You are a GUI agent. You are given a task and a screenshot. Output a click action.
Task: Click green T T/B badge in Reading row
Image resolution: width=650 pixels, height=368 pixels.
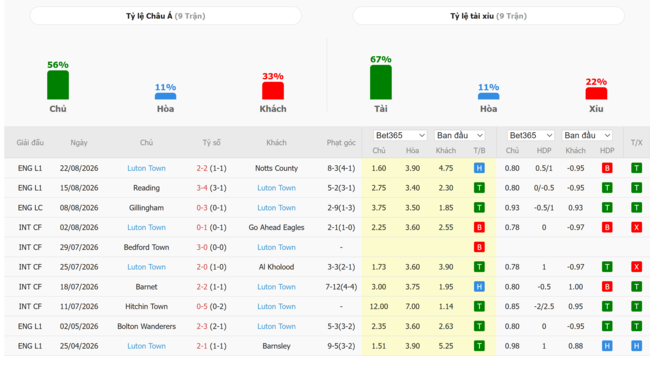pos(479,188)
